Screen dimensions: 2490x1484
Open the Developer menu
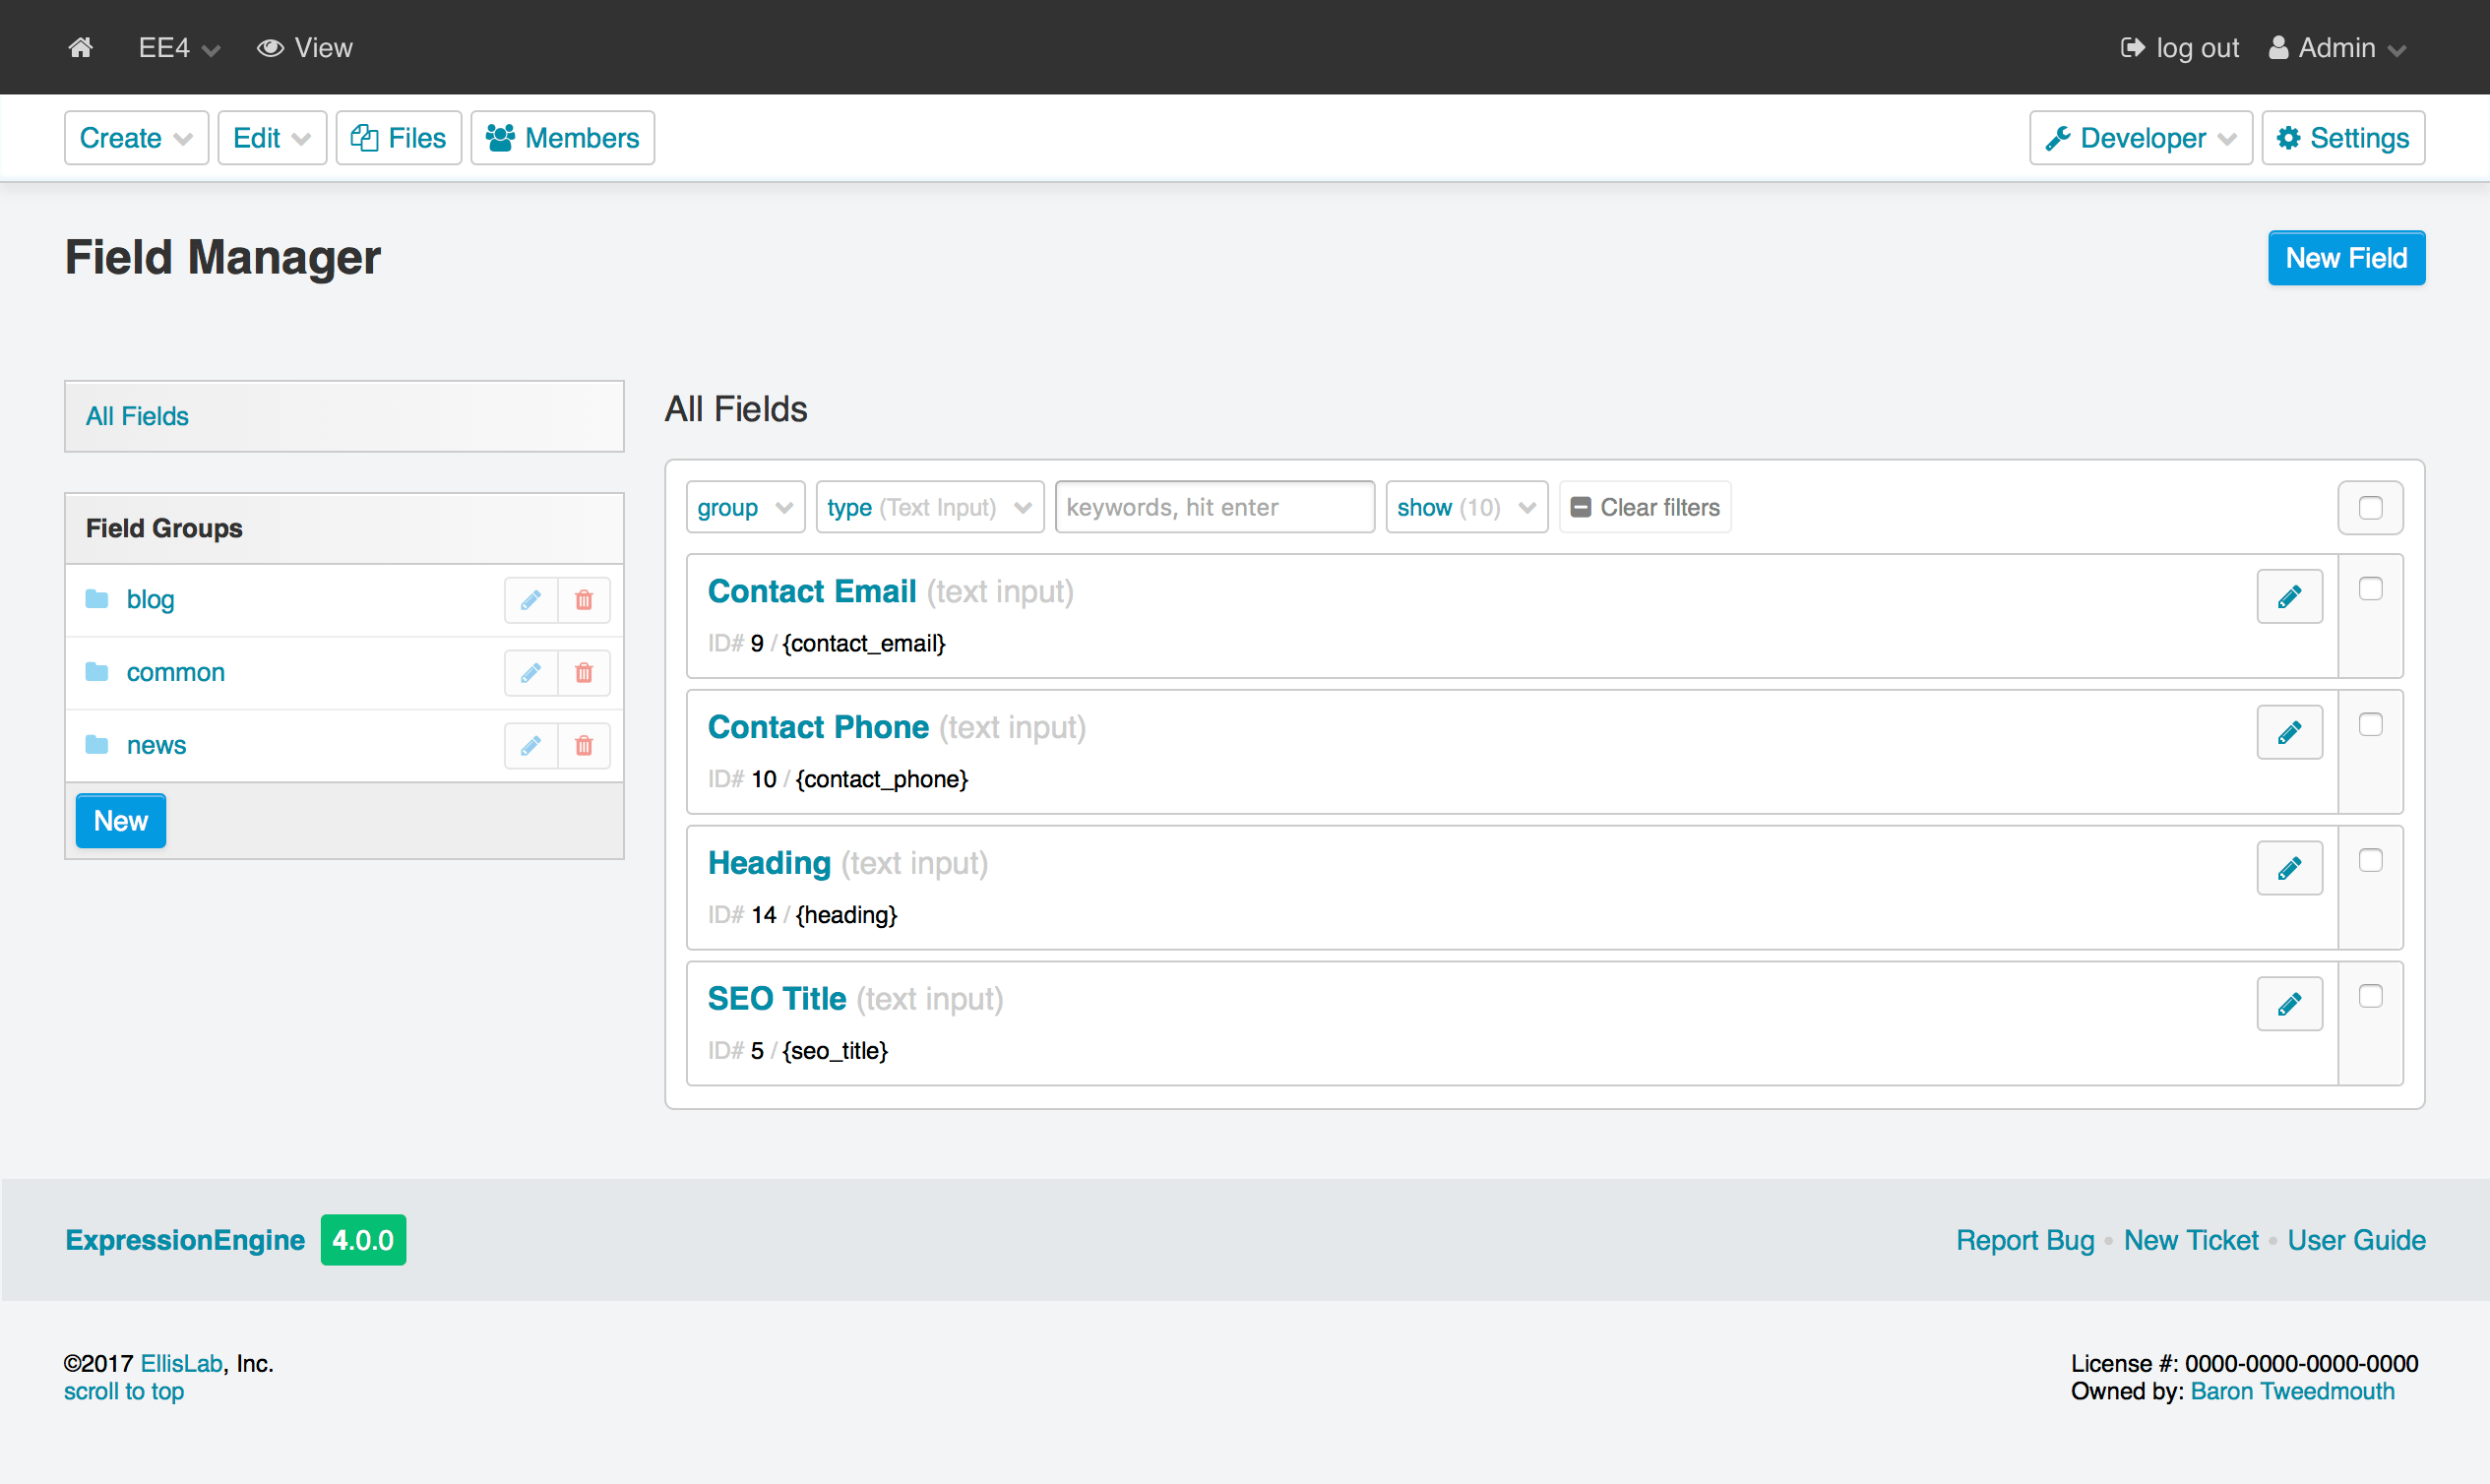[x=2140, y=137]
